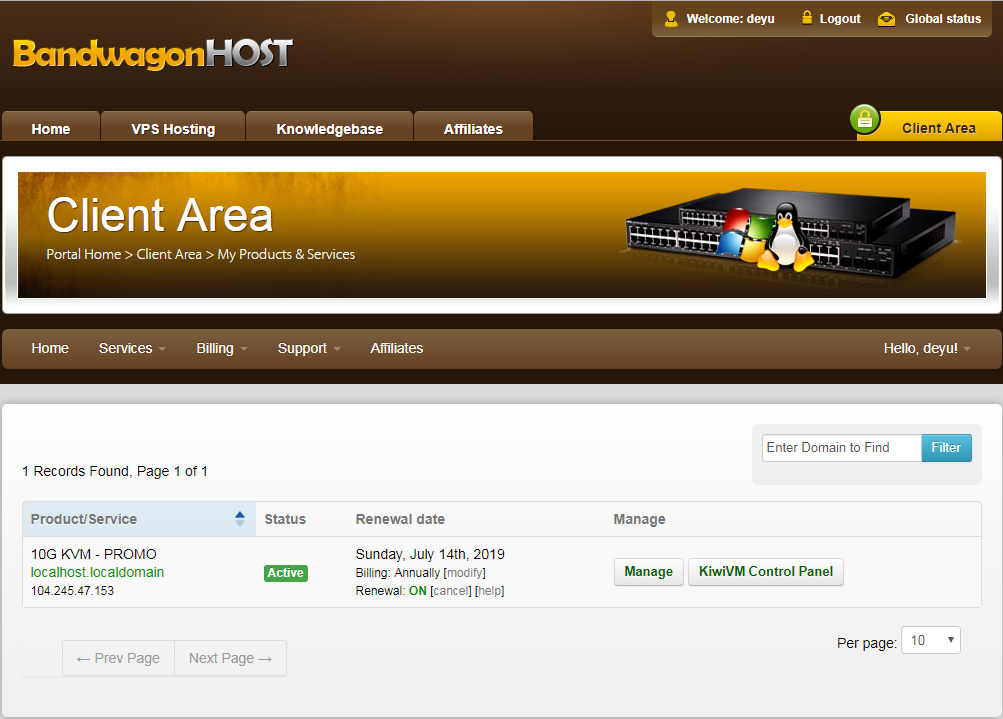Click the Manage column header

pos(639,519)
